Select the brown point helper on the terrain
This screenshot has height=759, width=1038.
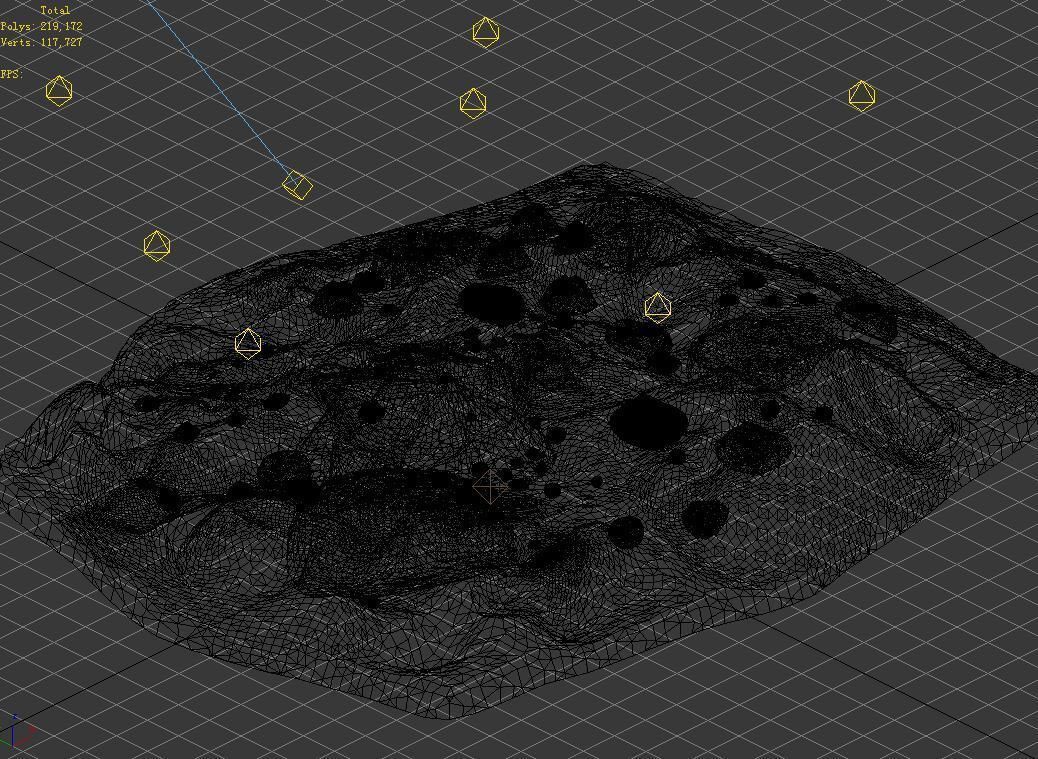tap(489, 486)
